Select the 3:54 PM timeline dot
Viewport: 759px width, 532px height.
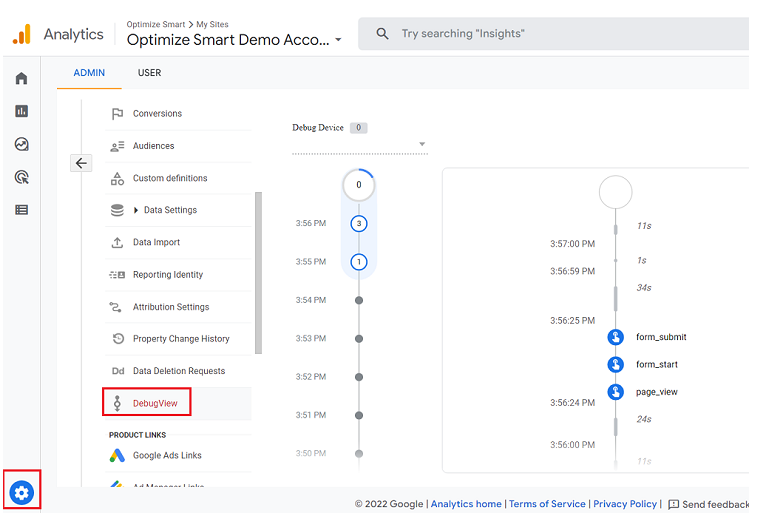coord(359,301)
